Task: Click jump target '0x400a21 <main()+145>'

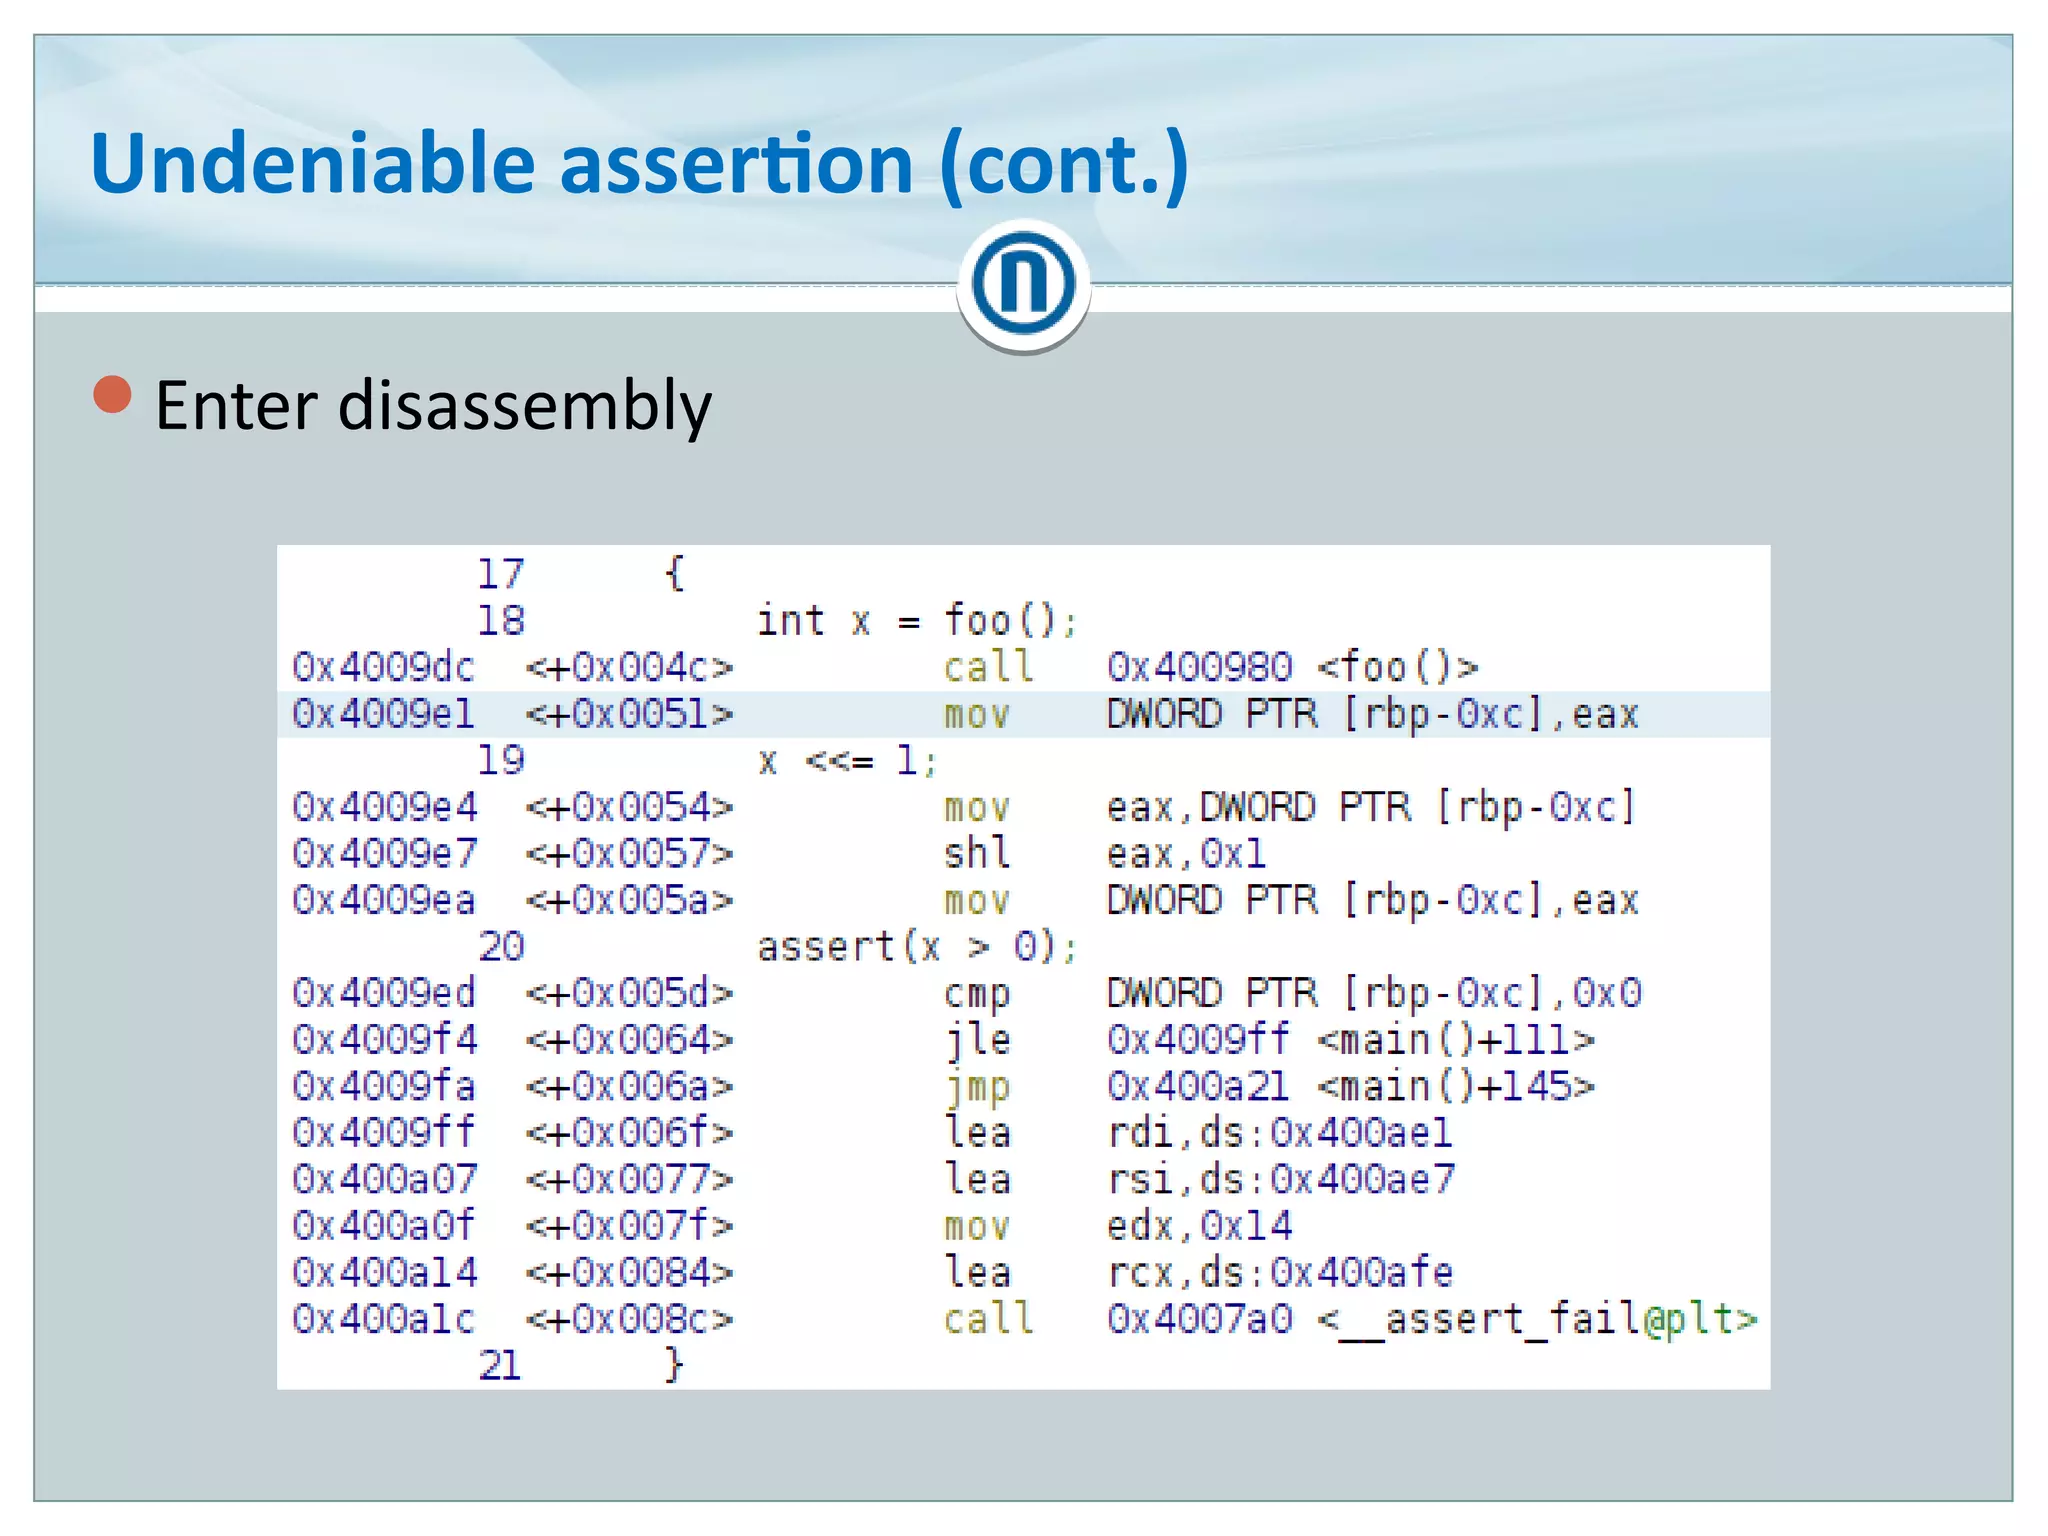Action: [1350, 1087]
